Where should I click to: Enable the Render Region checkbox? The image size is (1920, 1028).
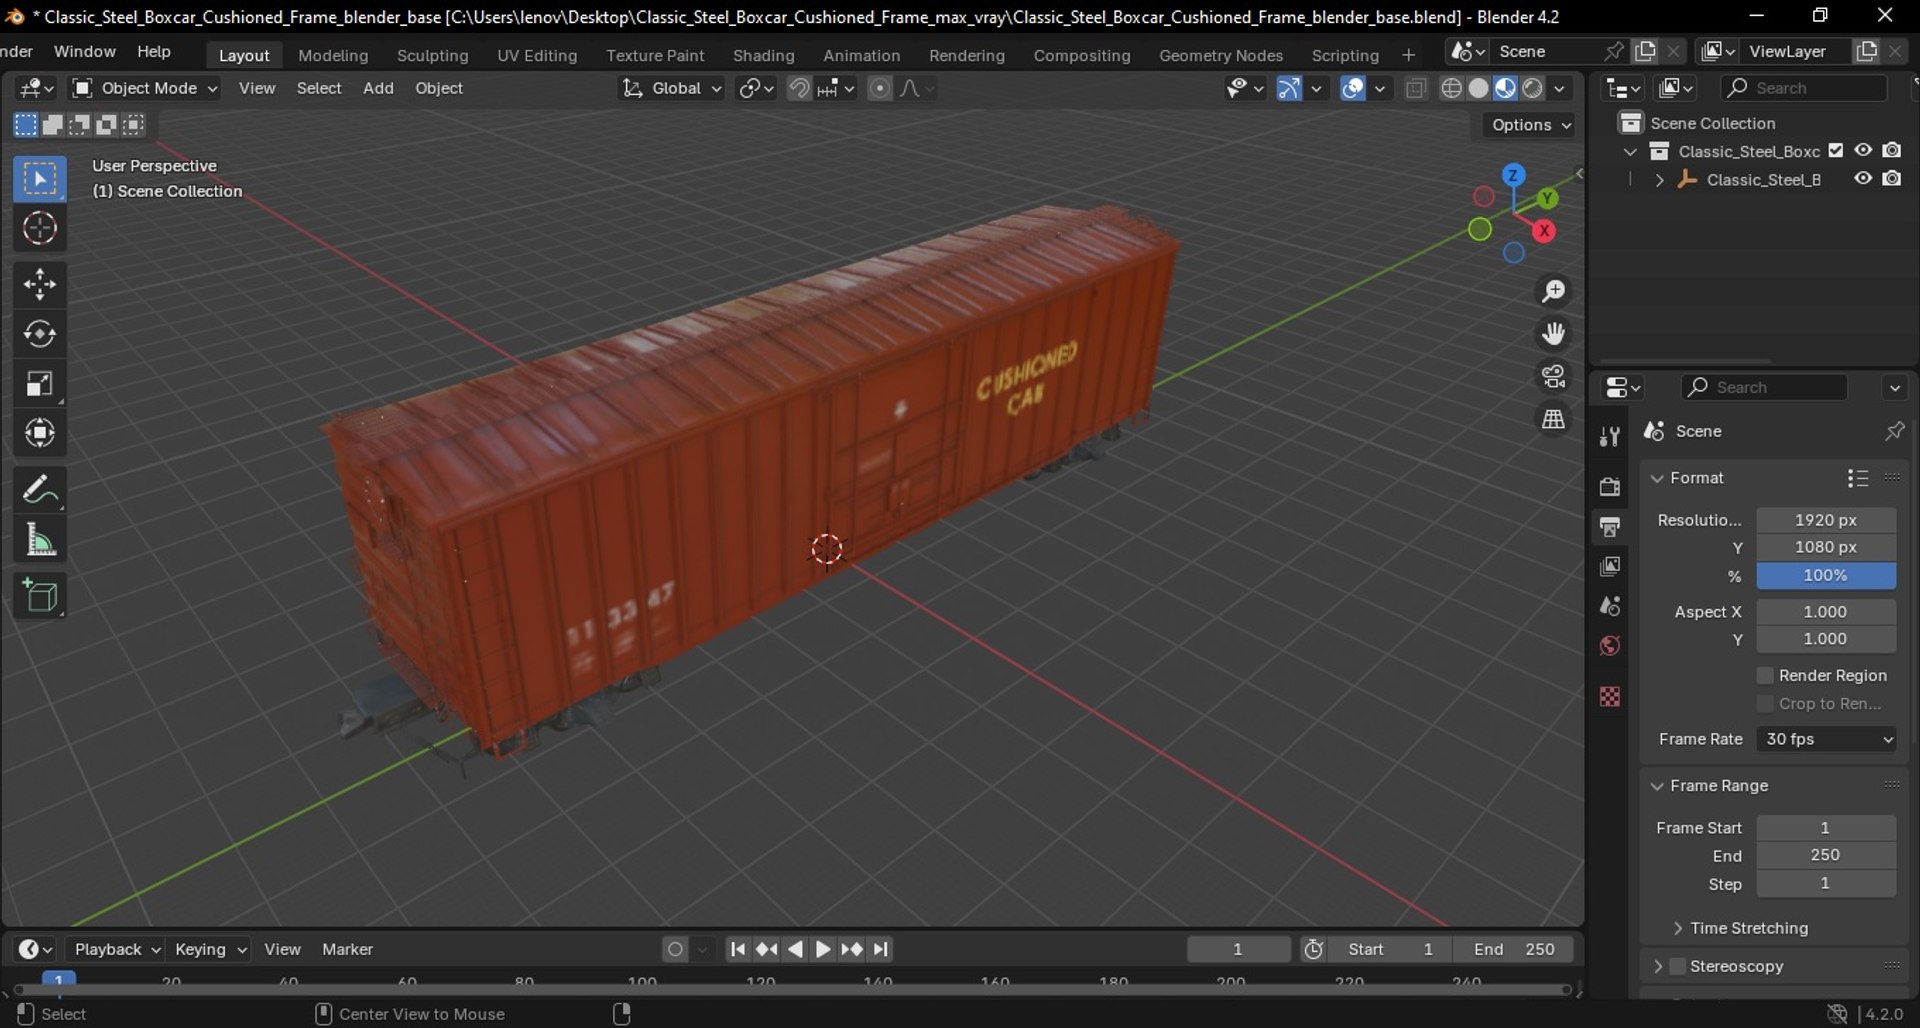point(1765,676)
